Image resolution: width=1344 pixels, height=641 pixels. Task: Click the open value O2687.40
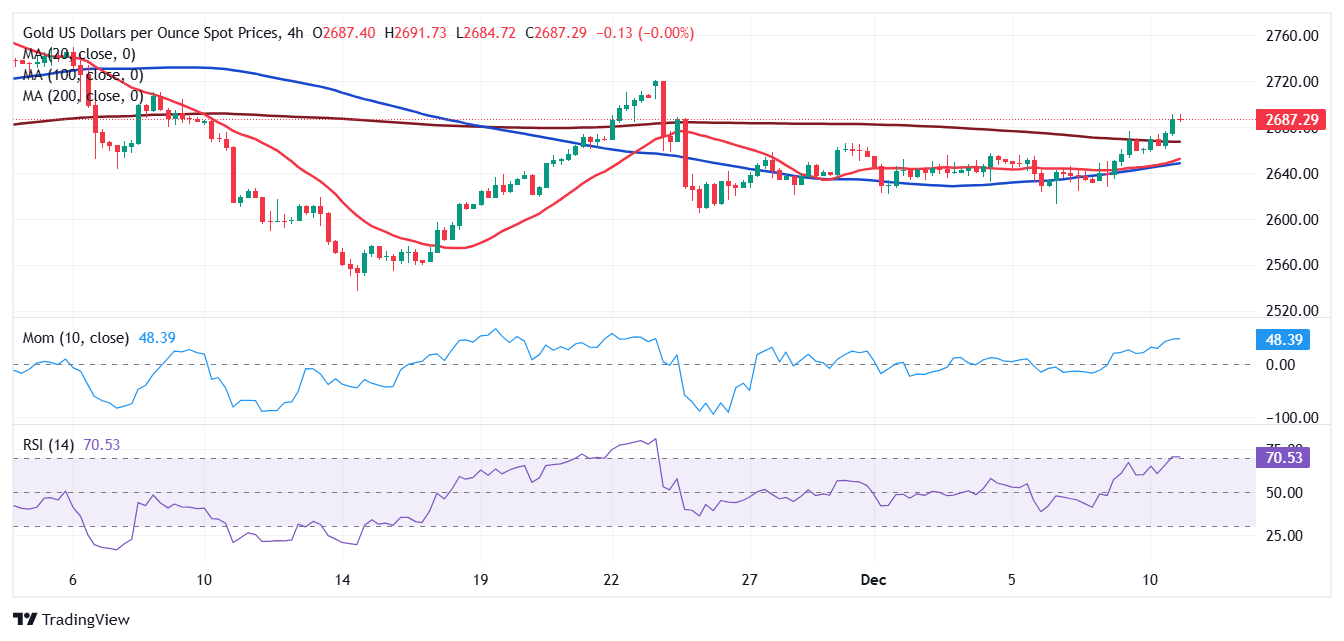click(344, 32)
